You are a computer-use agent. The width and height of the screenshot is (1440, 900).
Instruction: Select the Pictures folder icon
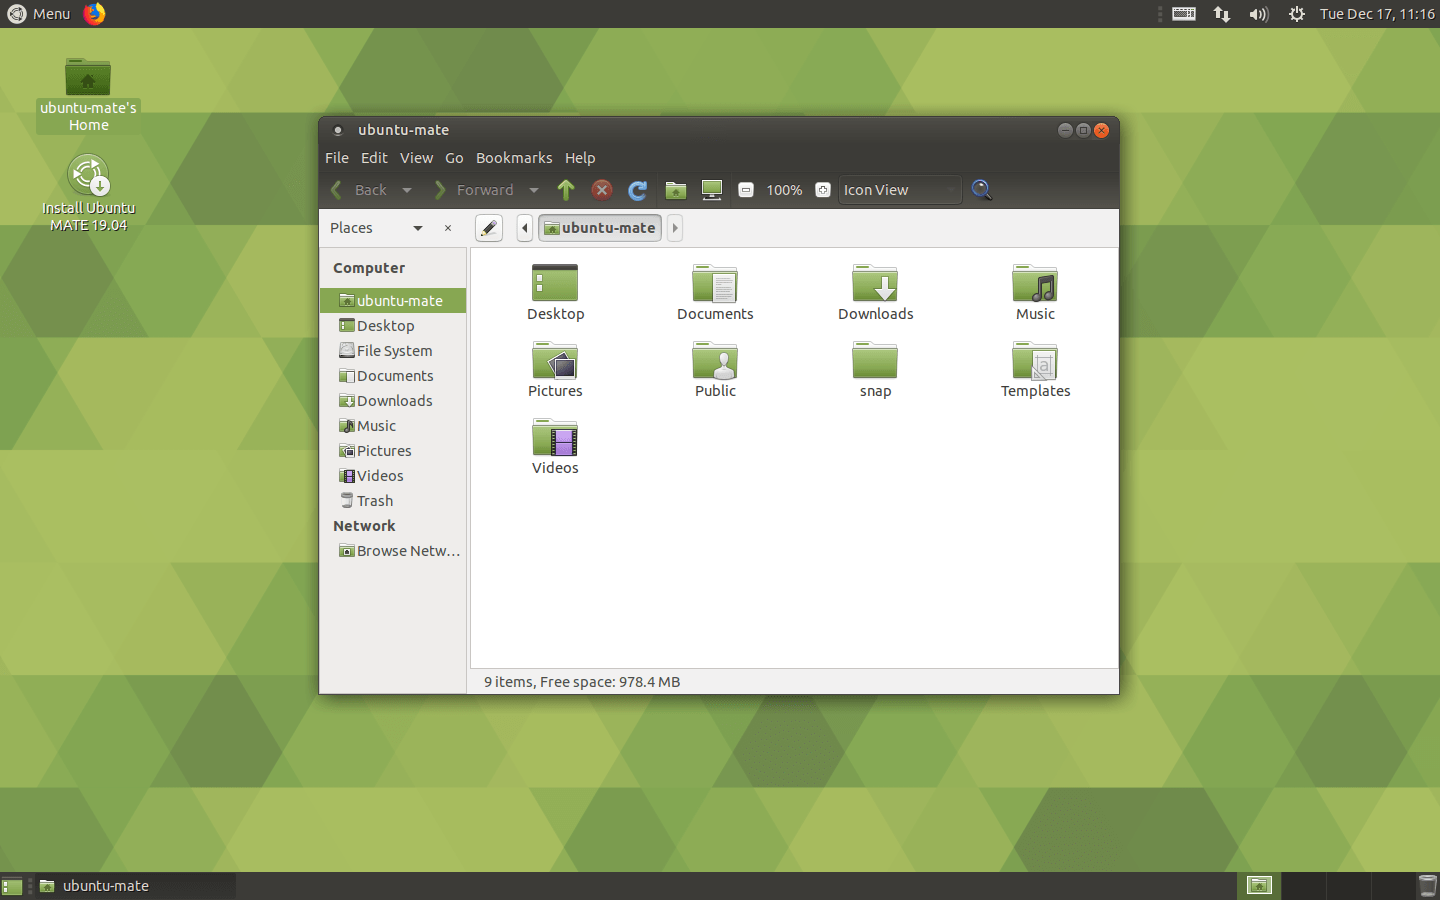pyautogui.click(x=555, y=360)
